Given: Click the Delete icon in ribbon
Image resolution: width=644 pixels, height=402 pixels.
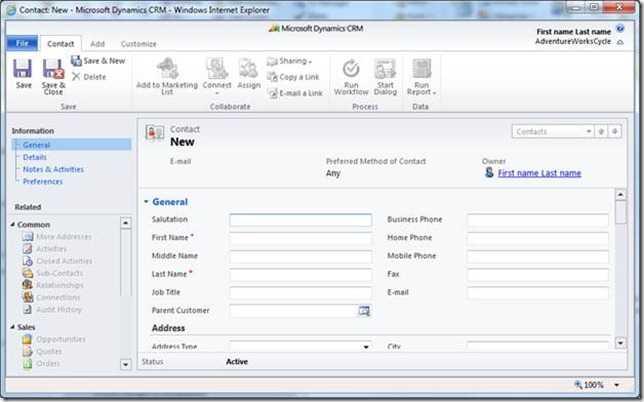Looking at the screenshot, I should [89, 77].
